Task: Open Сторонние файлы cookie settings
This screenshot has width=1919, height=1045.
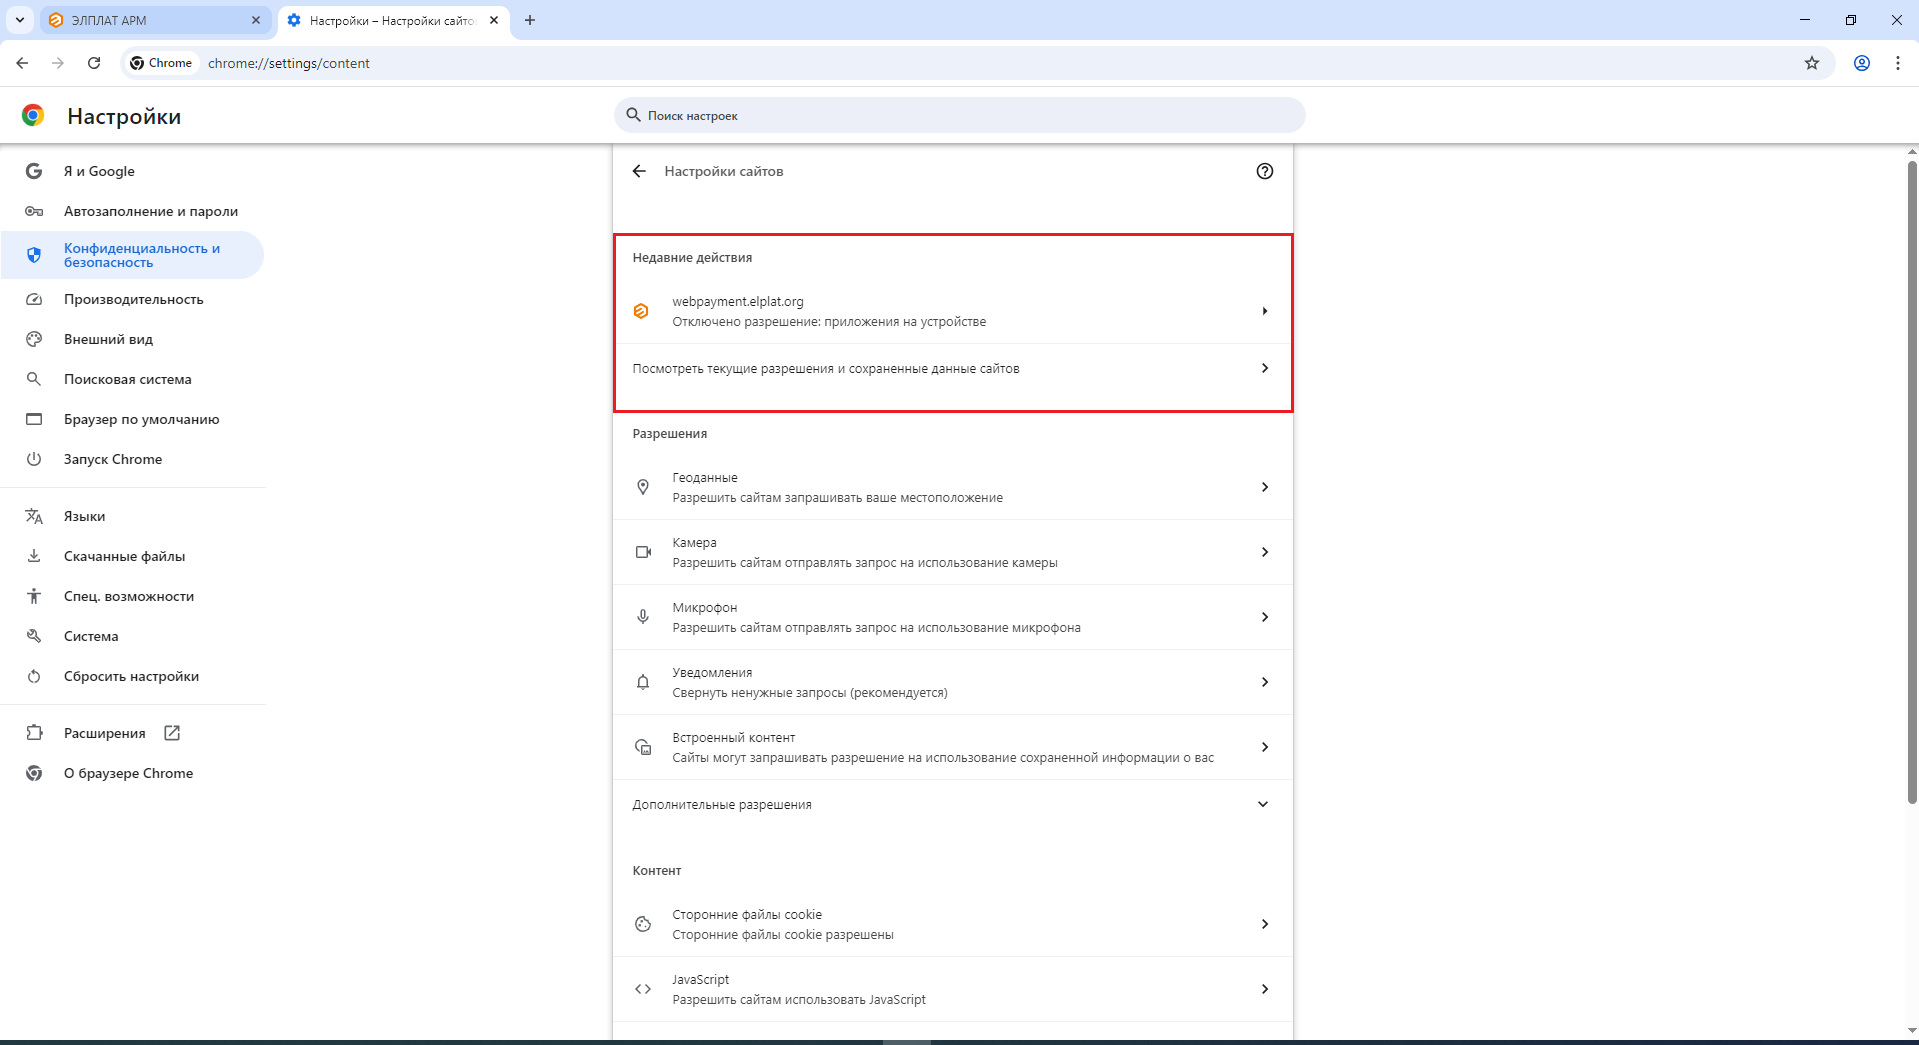Action: (x=953, y=924)
